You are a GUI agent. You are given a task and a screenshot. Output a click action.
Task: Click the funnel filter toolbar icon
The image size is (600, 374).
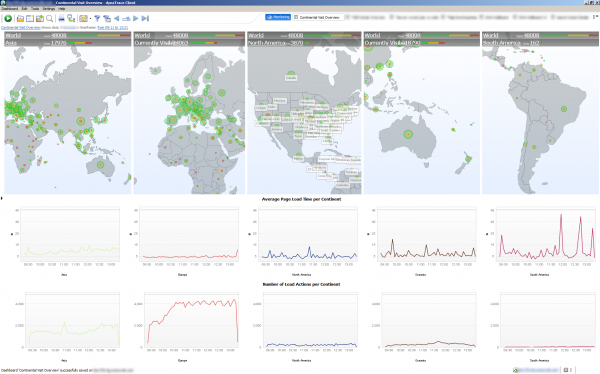tap(97, 18)
